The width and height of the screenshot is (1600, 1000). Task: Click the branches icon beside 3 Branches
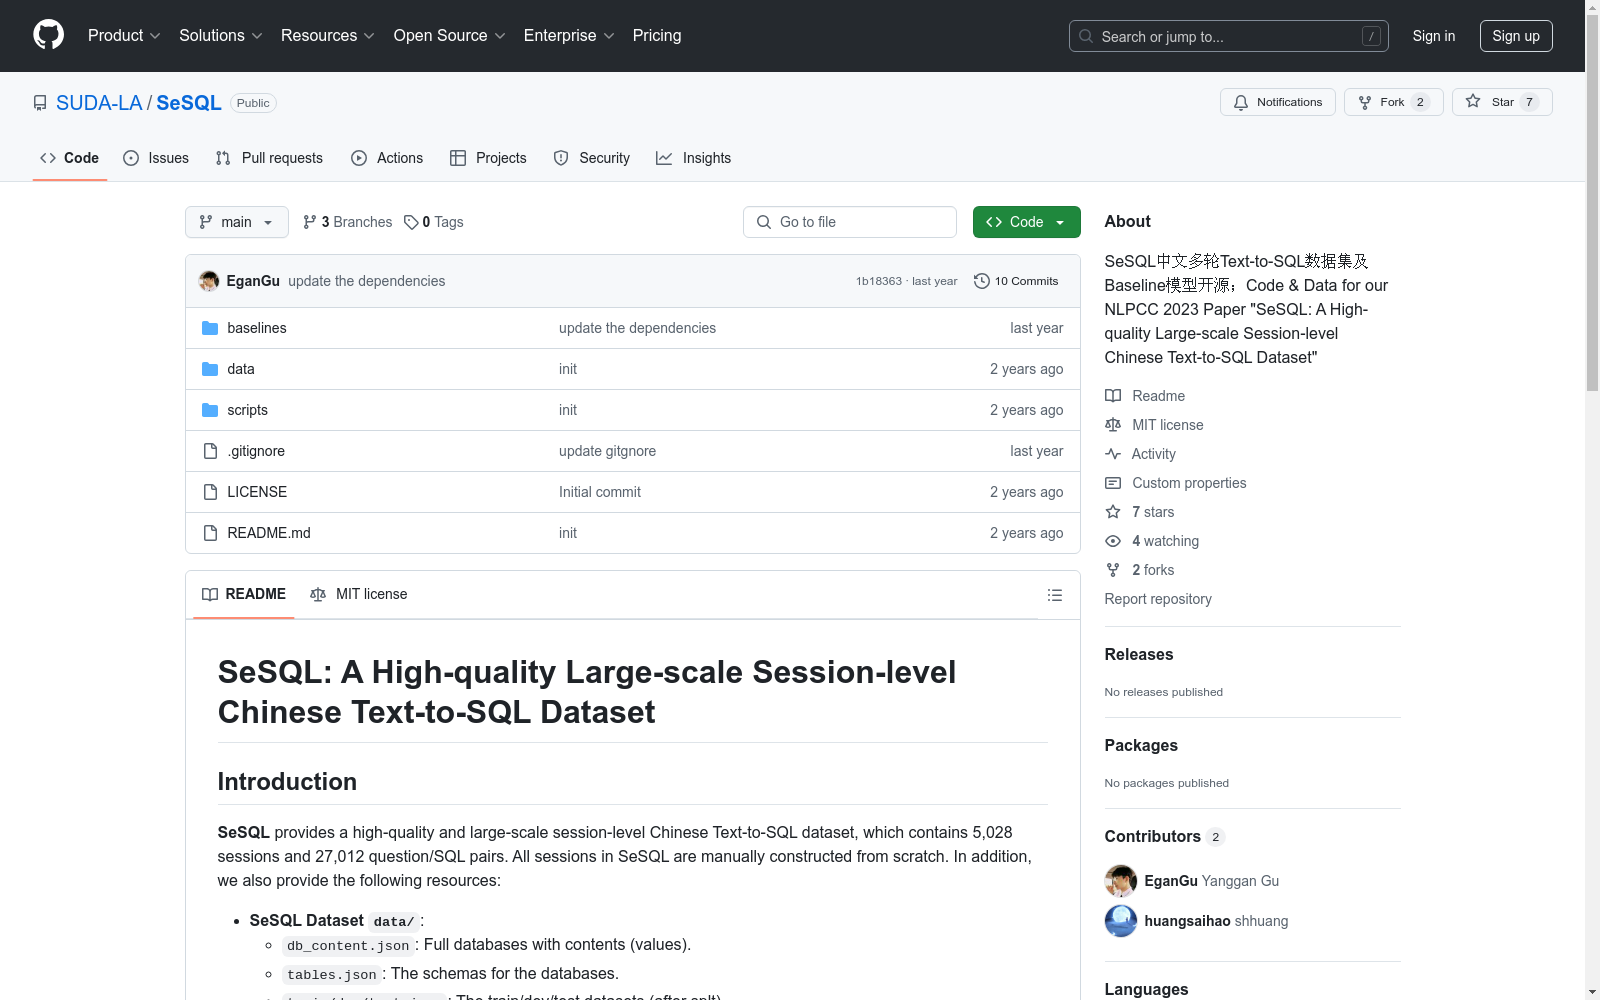coord(310,222)
